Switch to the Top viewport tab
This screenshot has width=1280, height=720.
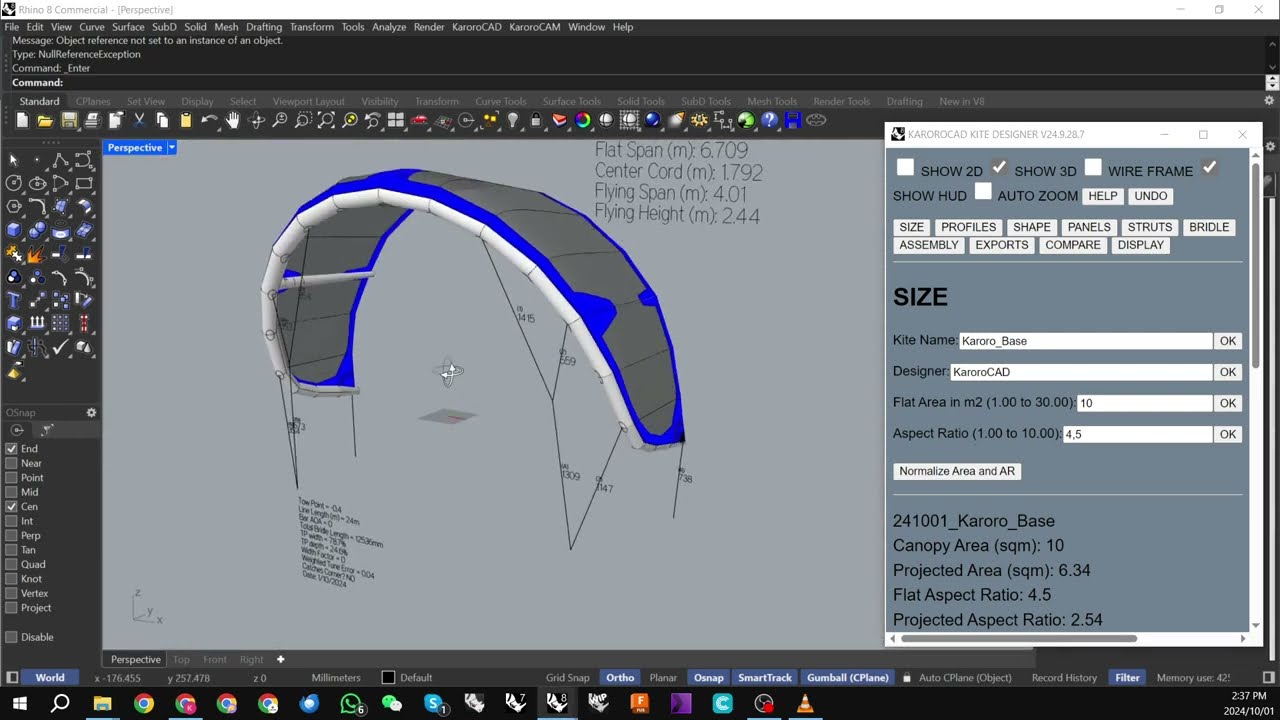pyautogui.click(x=181, y=660)
